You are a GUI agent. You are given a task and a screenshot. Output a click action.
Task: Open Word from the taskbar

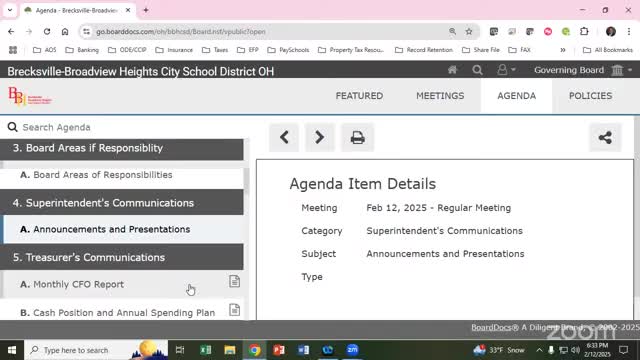303,350
